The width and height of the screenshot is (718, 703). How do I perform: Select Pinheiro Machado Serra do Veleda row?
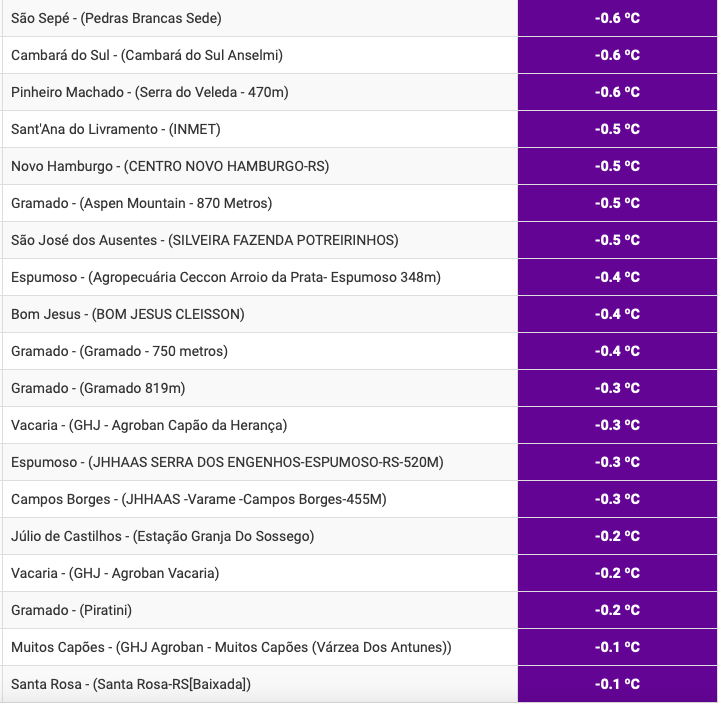(359, 92)
